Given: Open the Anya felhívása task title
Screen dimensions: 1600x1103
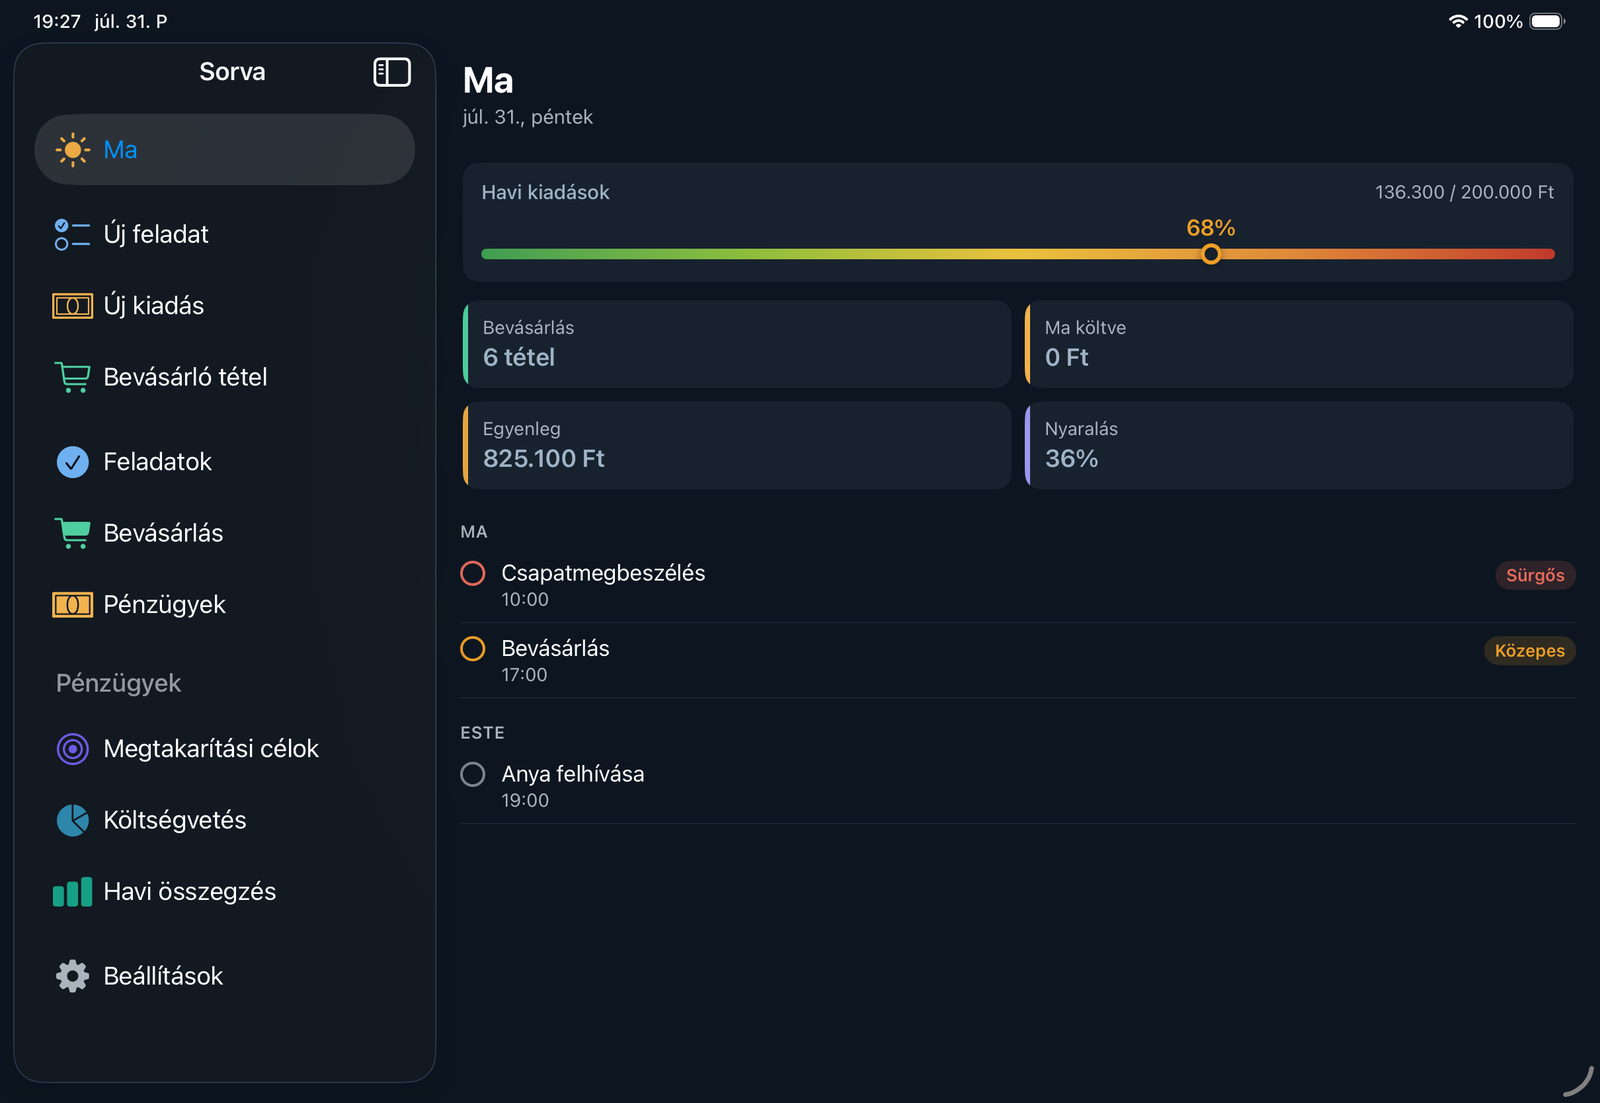Looking at the screenshot, I should click(x=573, y=774).
